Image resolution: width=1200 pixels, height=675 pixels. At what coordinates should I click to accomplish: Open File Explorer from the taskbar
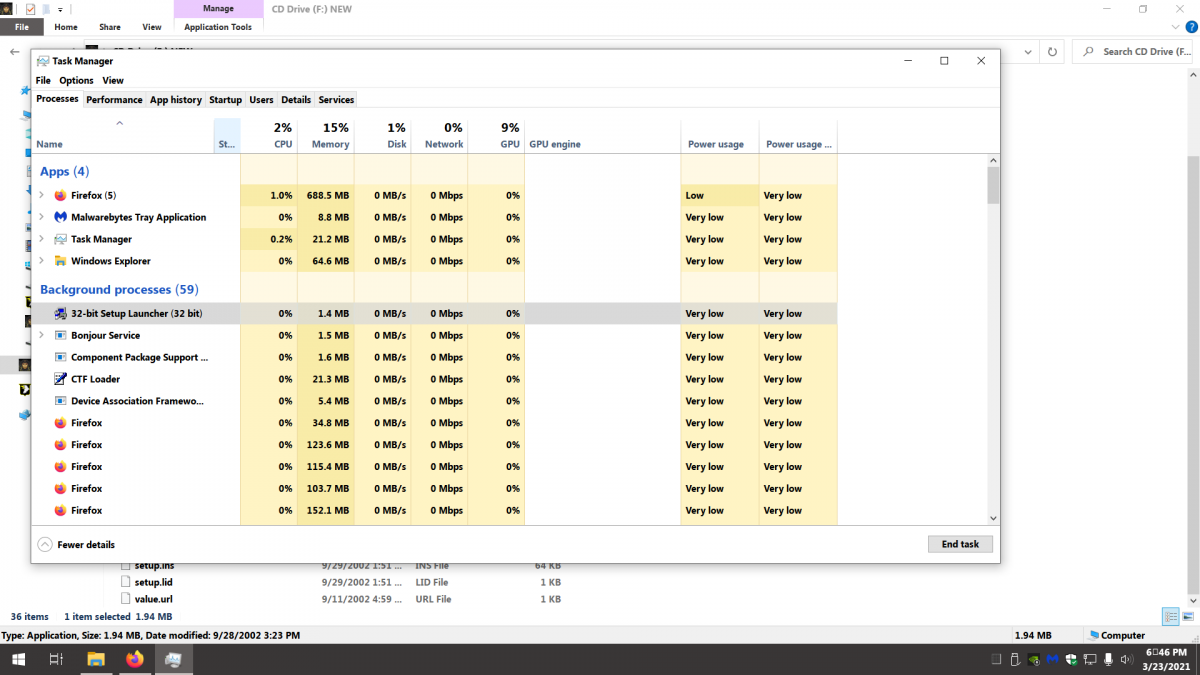click(x=96, y=659)
